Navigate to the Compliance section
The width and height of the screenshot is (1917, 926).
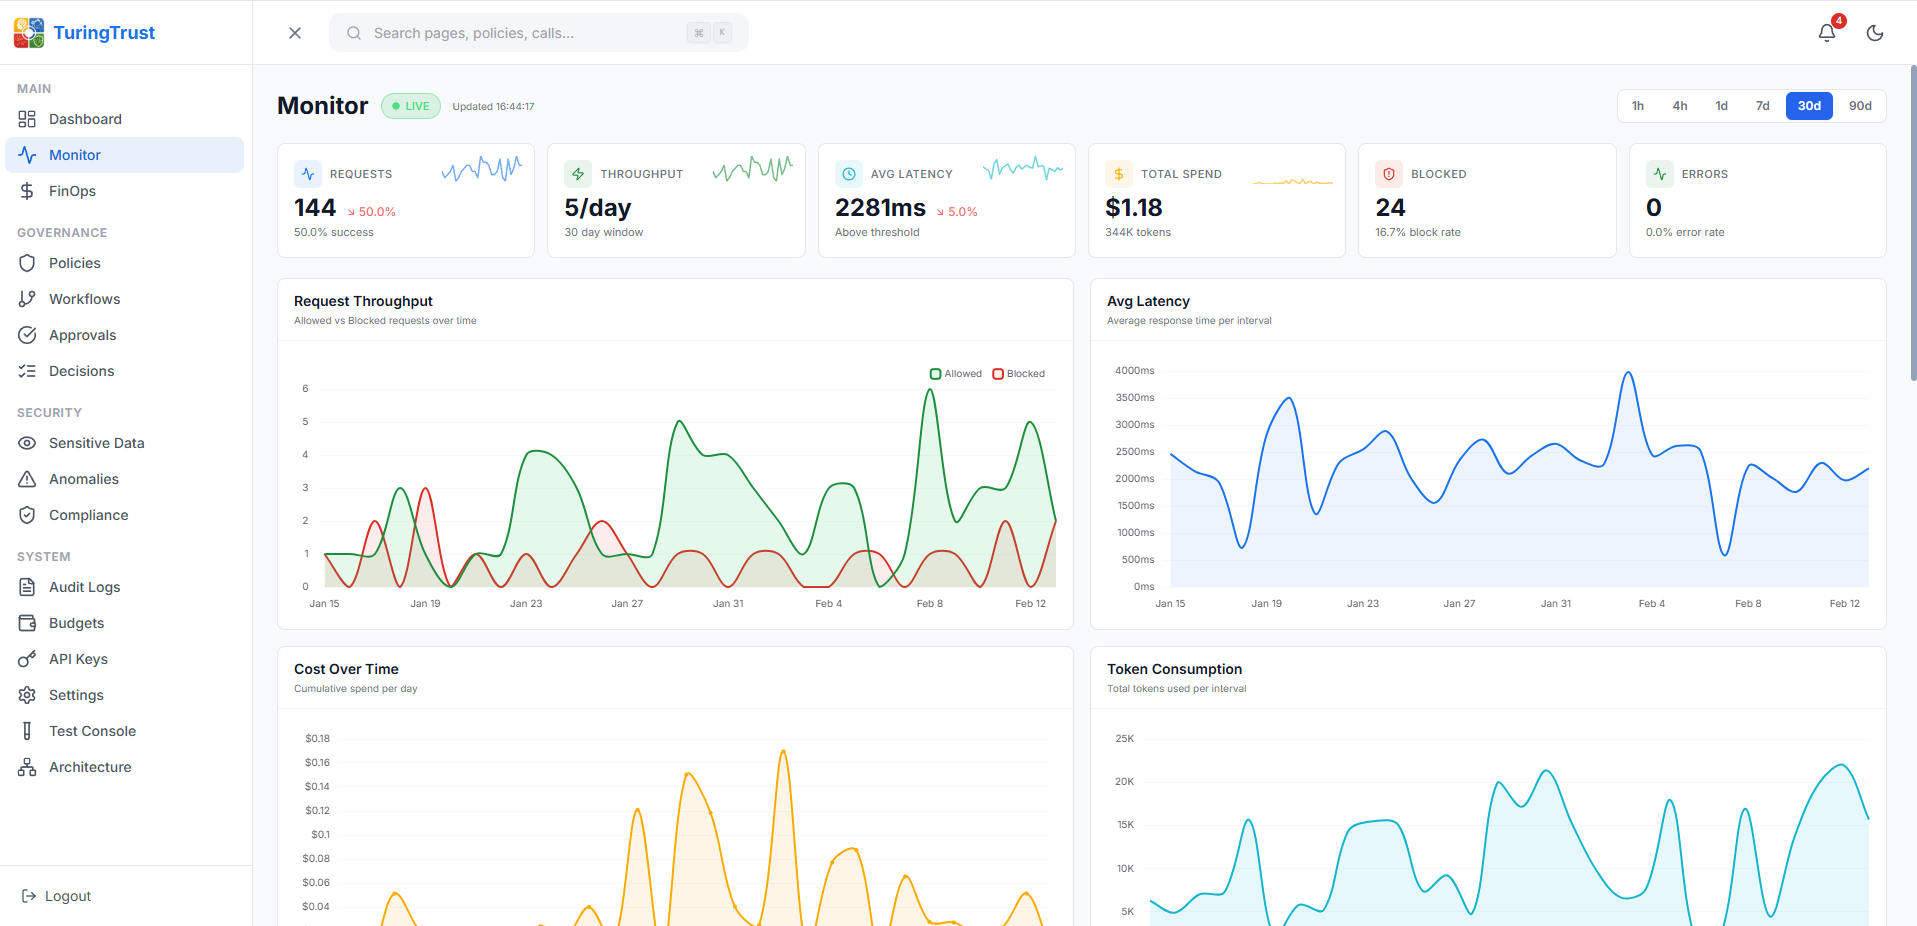coord(87,514)
